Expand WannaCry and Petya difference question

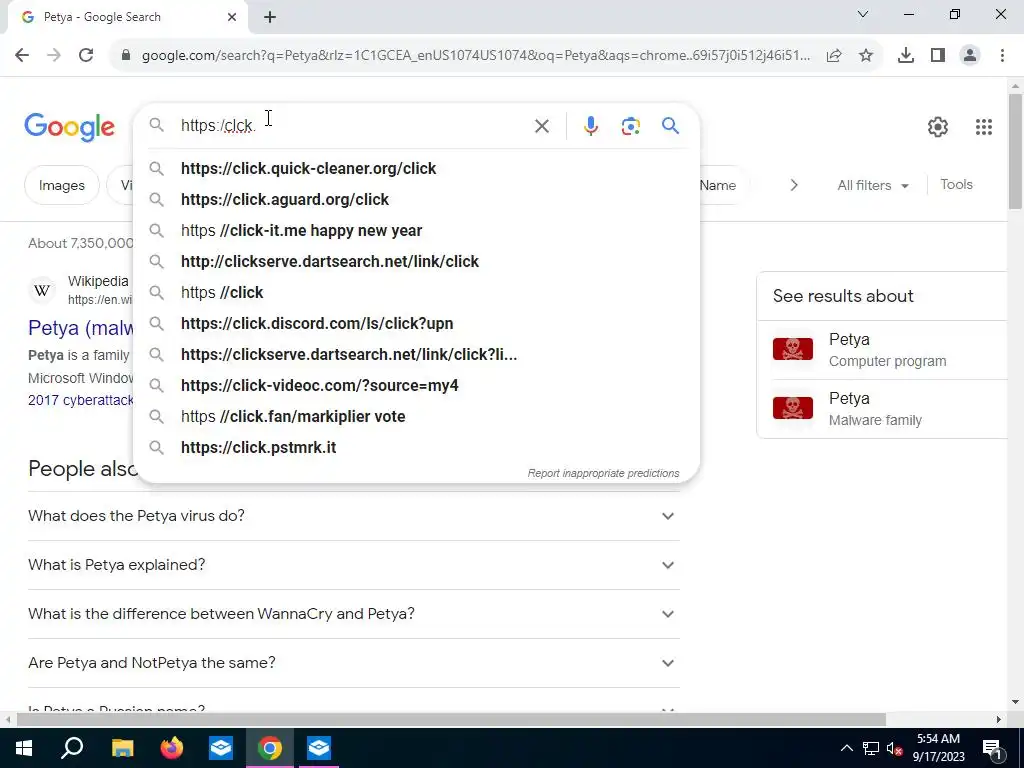point(354,614)
